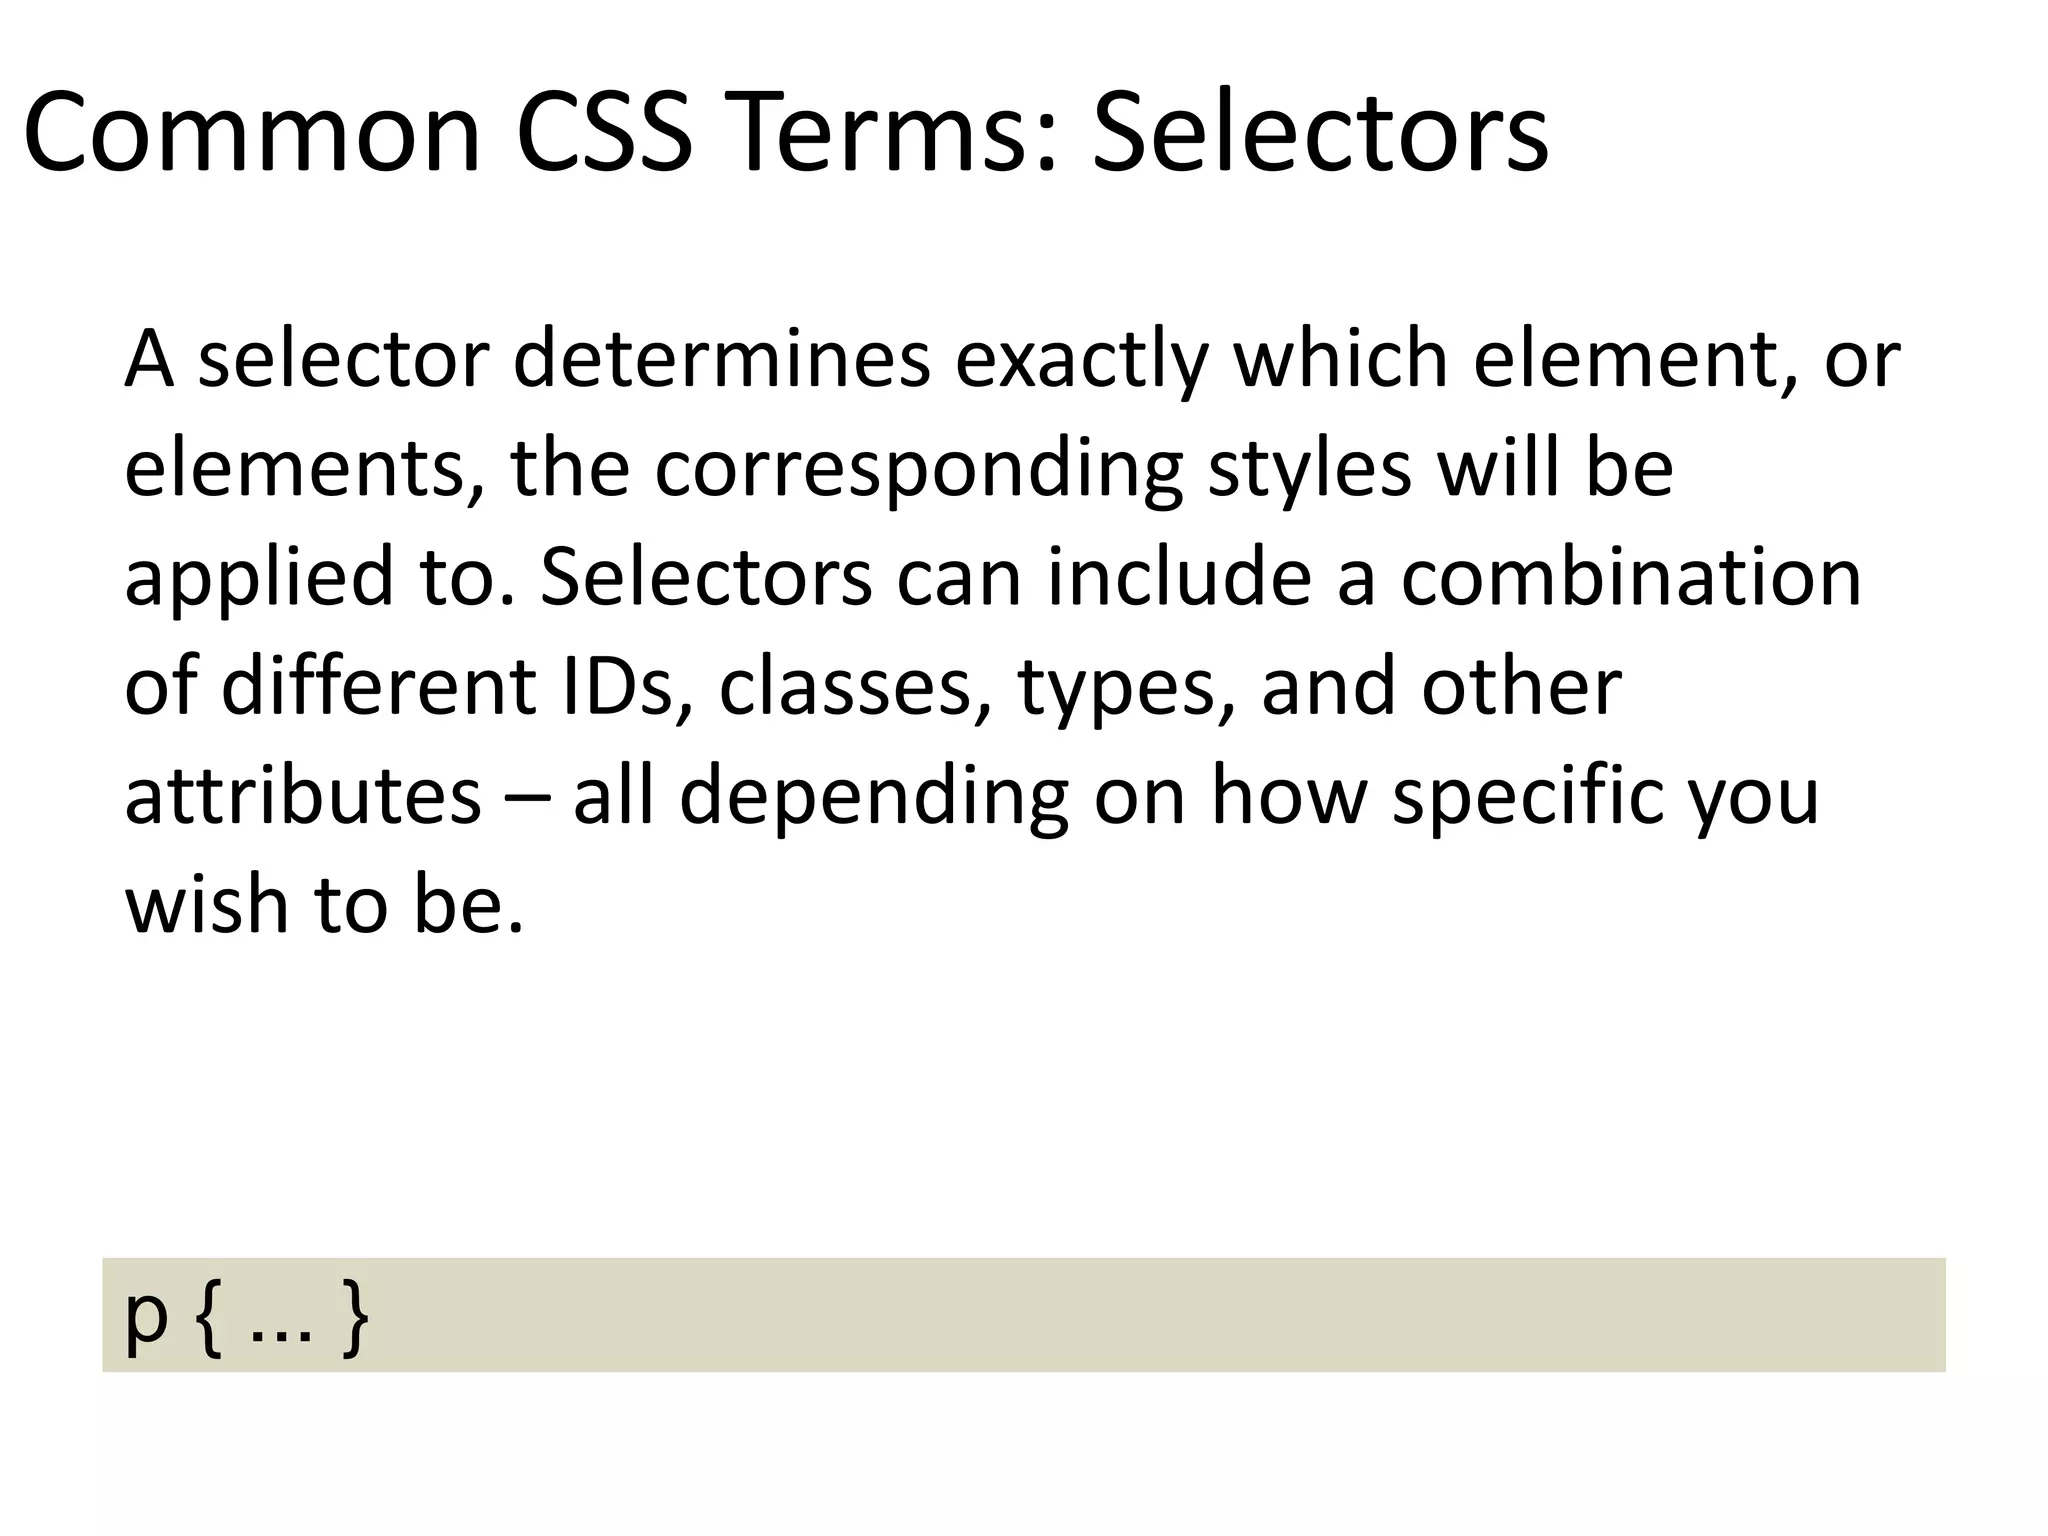Click the word 'Selectors' in the title
Screen dimensions: 2048x1536
[x=1320, y=131]
